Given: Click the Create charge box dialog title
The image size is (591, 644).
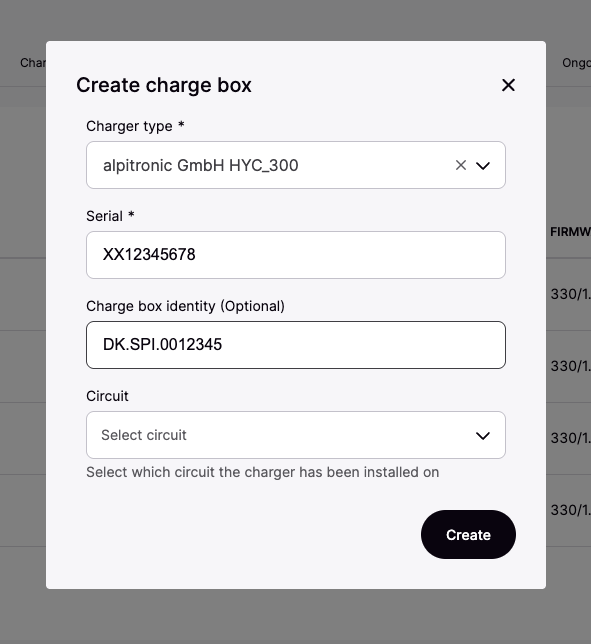Looking at the screenshot, I should tap(164, 85).
